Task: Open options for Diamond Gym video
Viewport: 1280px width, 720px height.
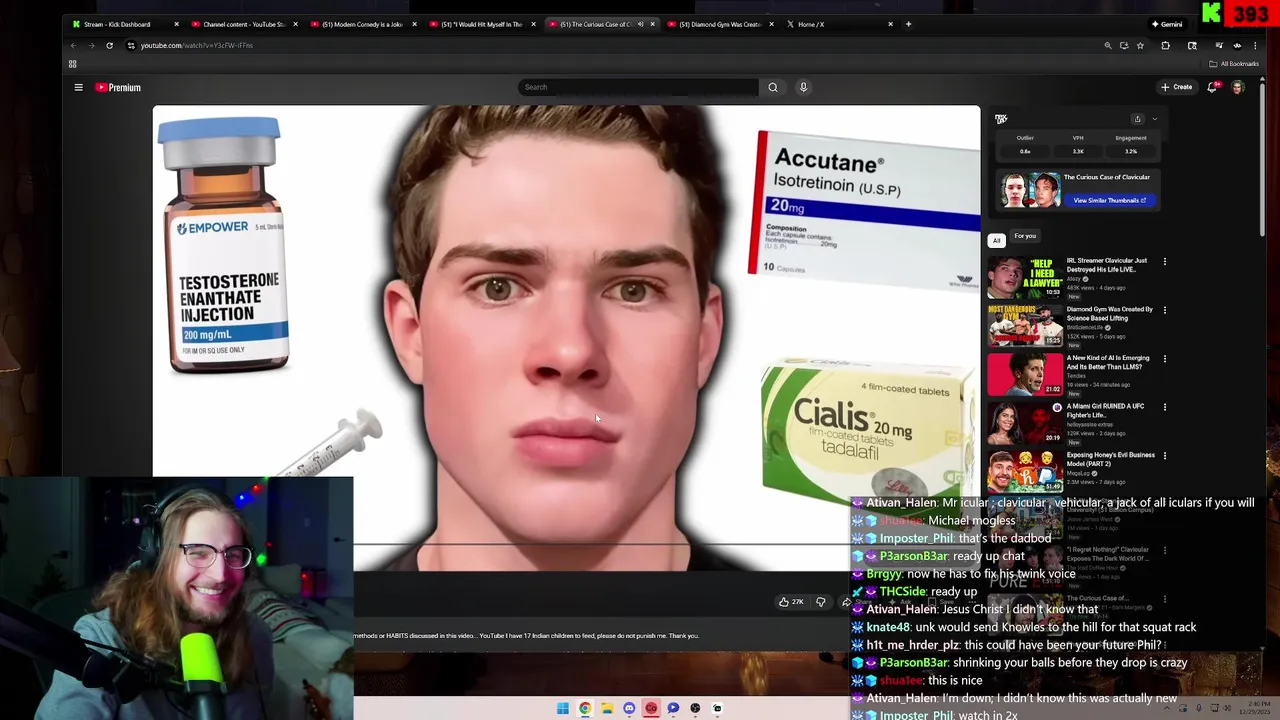Action: [x=1164, y=310]
